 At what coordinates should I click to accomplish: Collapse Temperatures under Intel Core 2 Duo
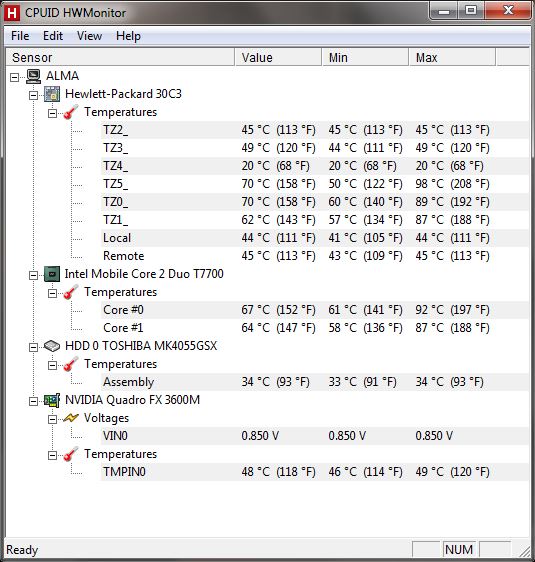(x=52, y=293)
